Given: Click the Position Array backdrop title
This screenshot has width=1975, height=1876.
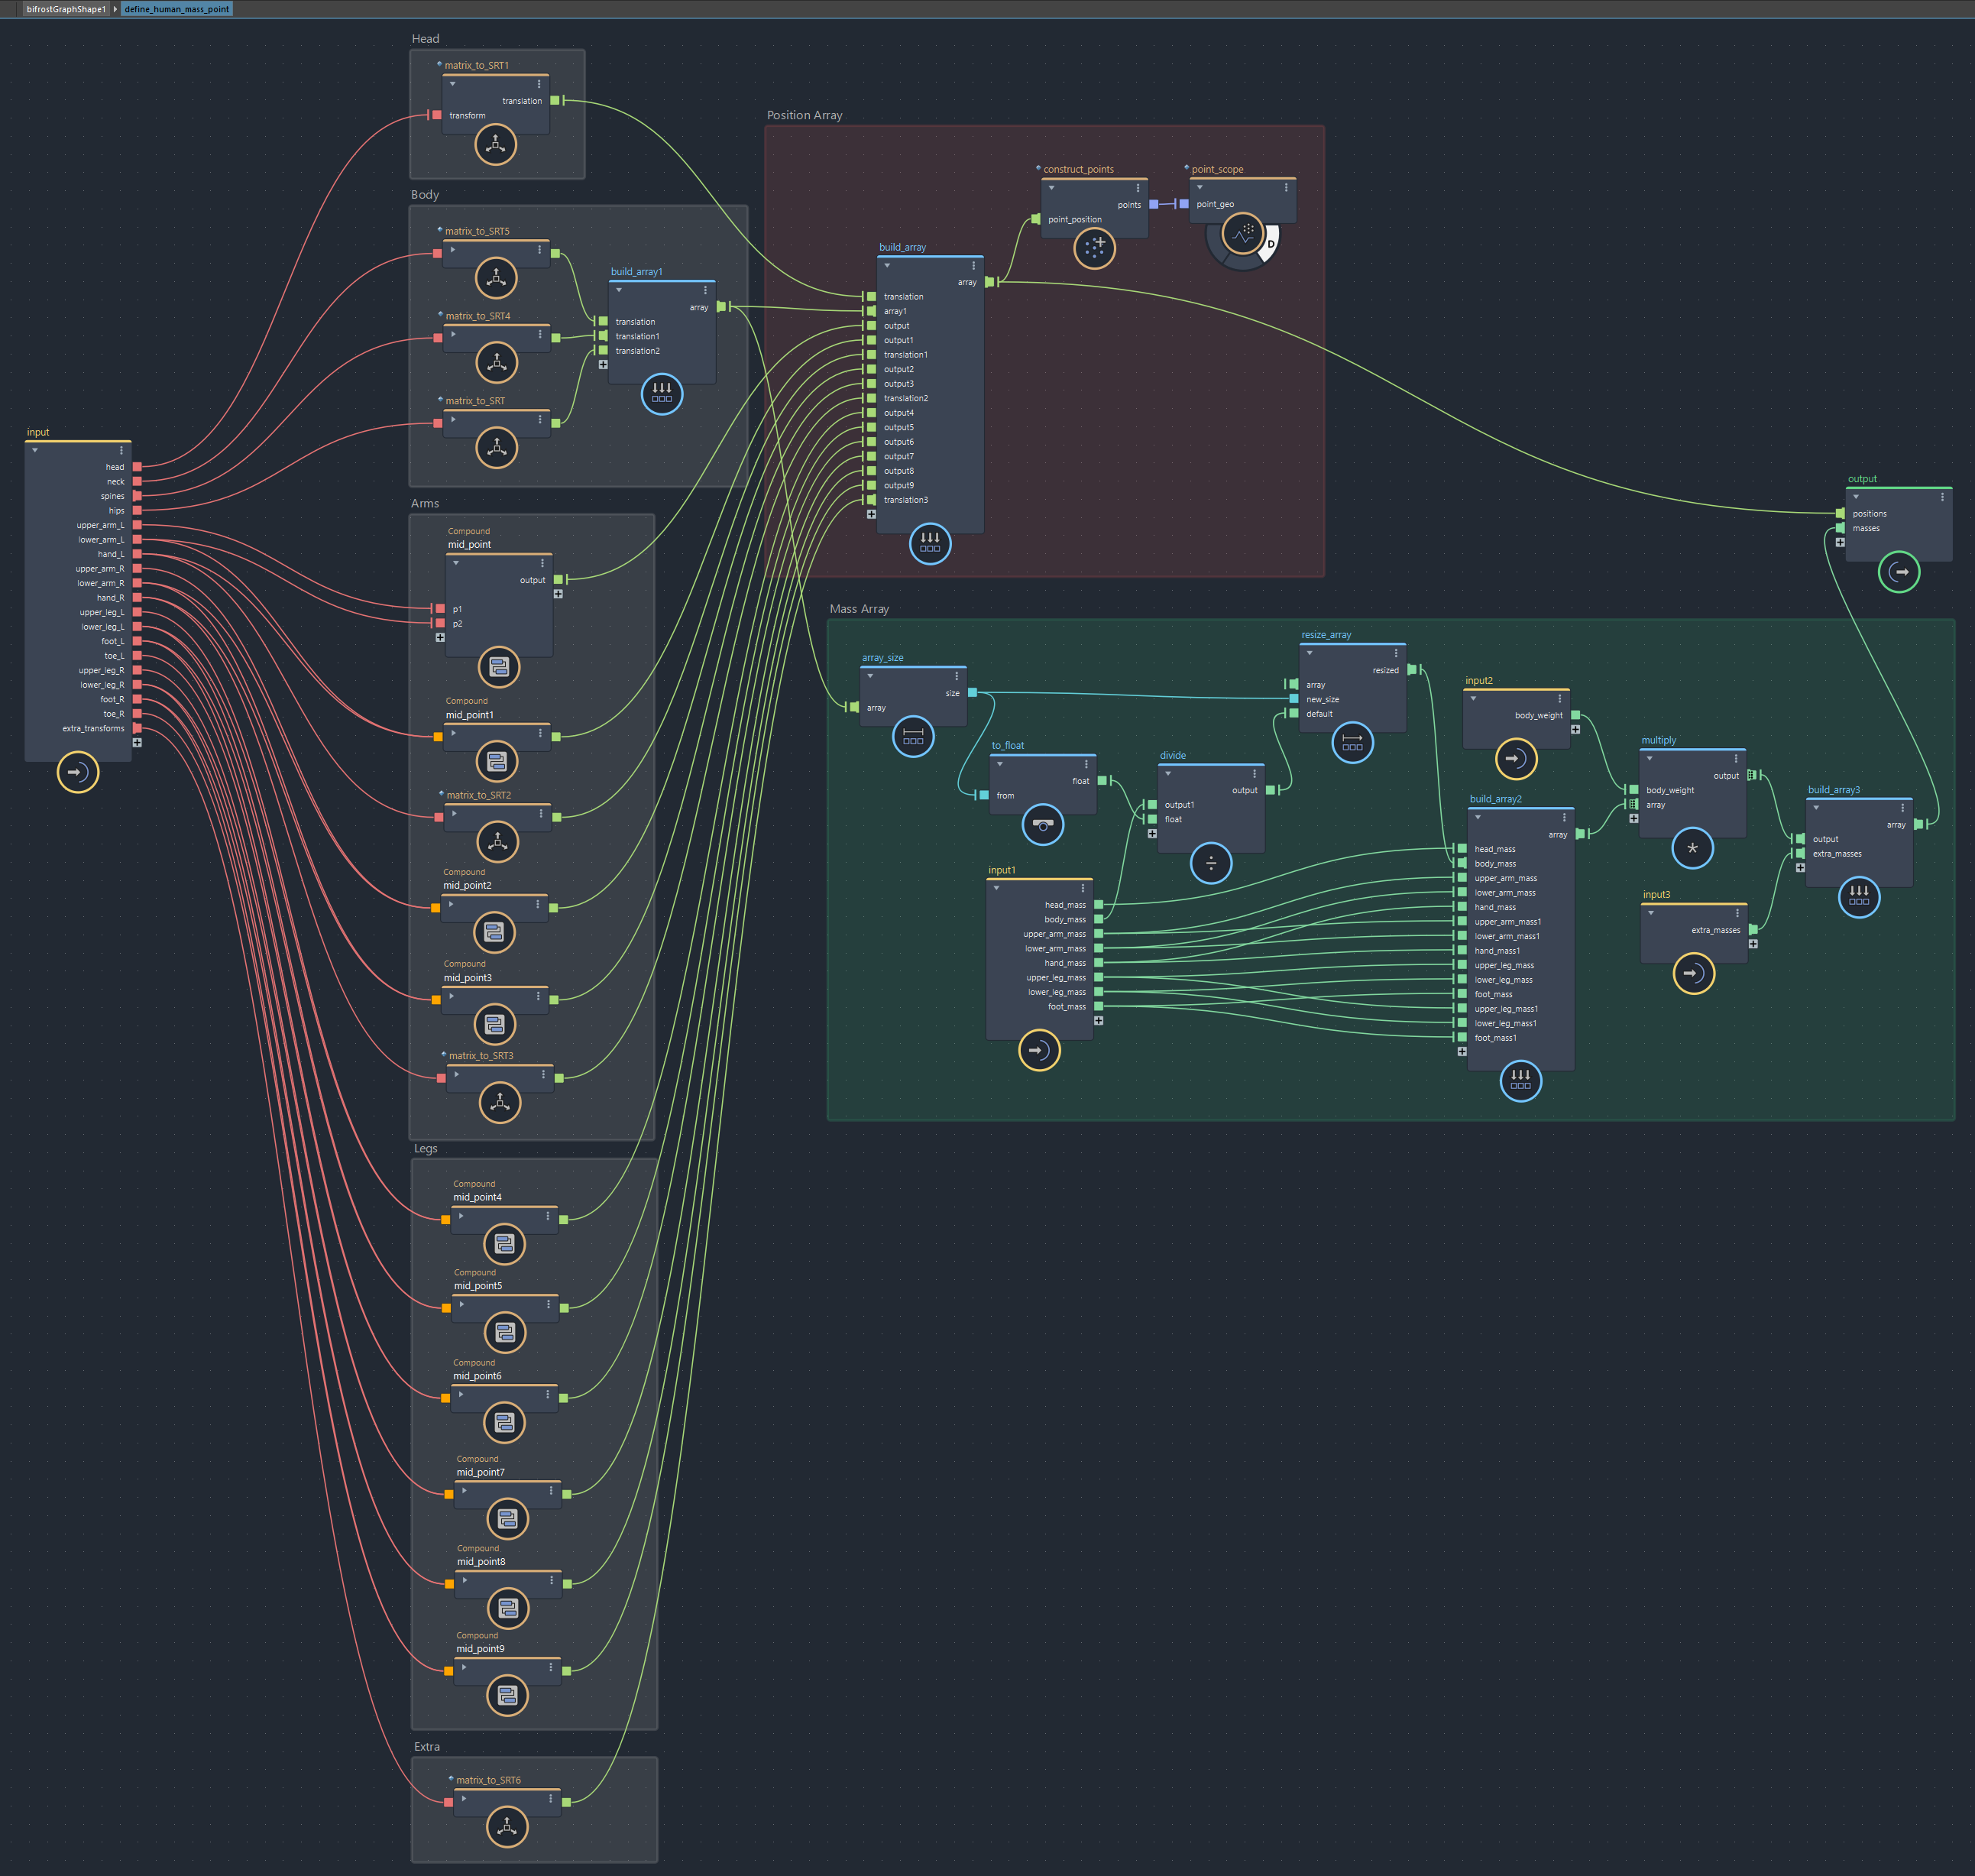Looking at the screenshot, I should 804,115.
